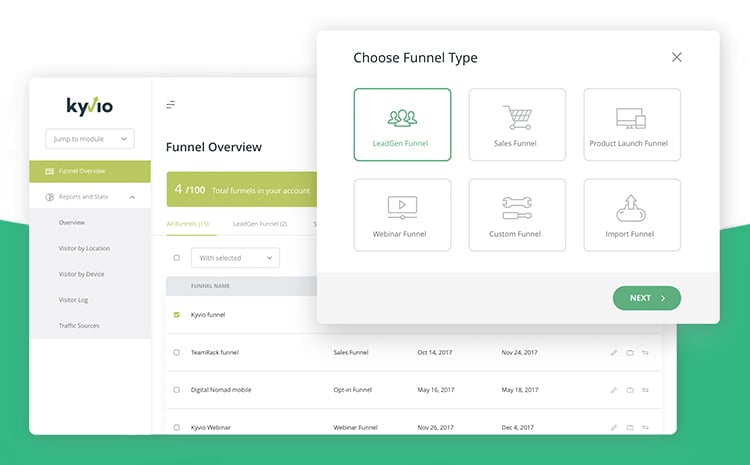Open the With selected dropdown
The image size is (750, 465).
point(235,258)
